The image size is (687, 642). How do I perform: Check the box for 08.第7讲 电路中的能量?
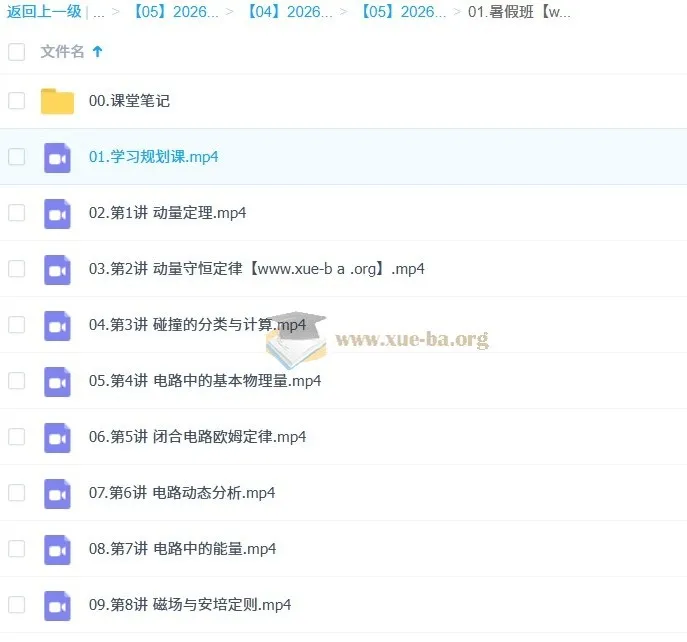click(x=17, y=548)
